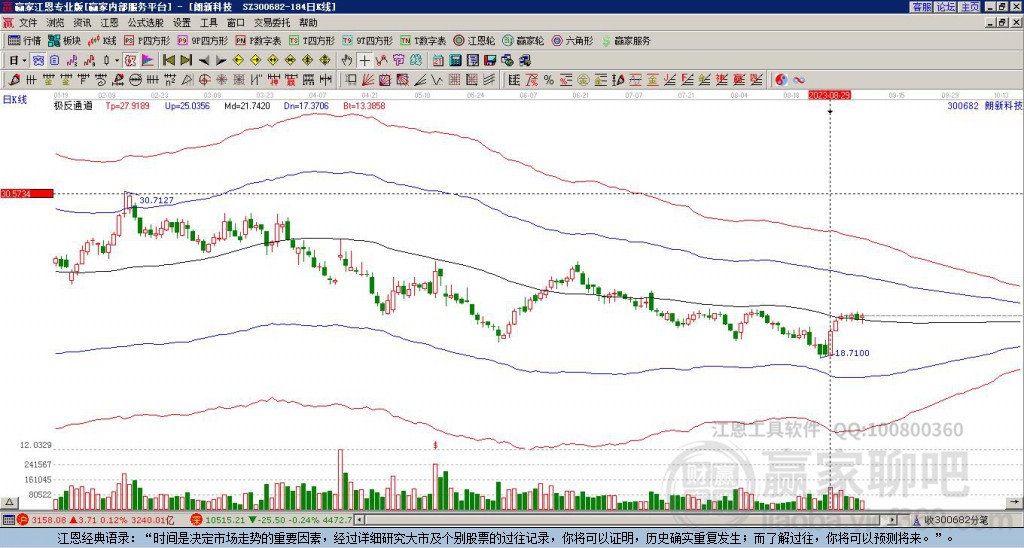
Task: Click the 朗新科技 stock name label
Action: coord(1003,105)
